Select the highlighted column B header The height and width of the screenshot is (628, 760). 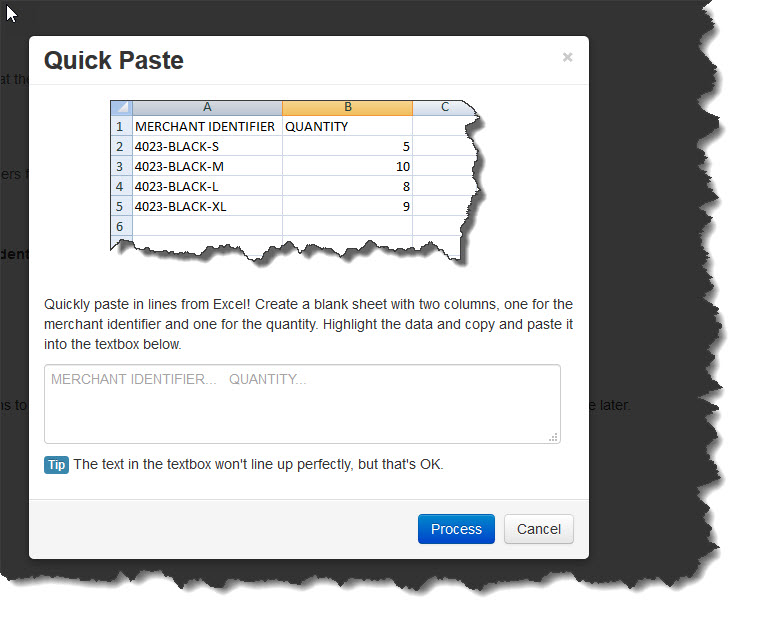tap(347, 107)
